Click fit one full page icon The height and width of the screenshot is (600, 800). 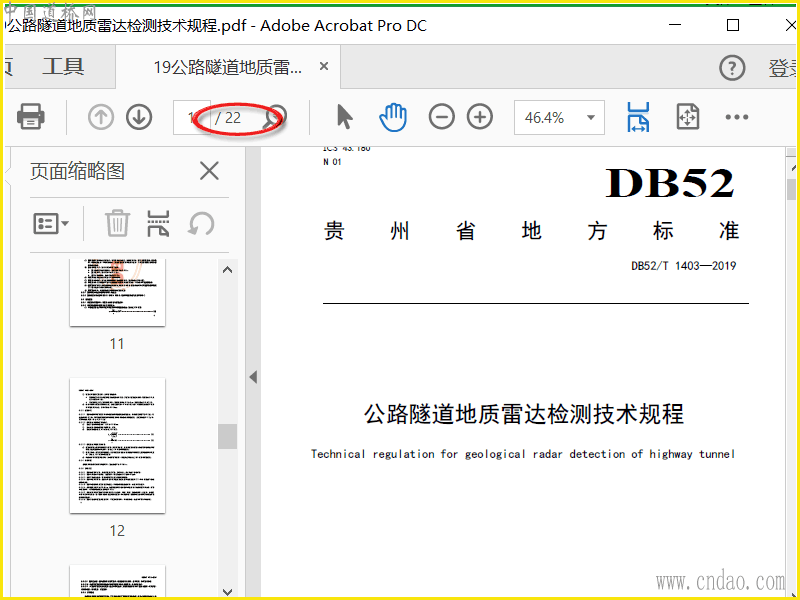[687, 117]
